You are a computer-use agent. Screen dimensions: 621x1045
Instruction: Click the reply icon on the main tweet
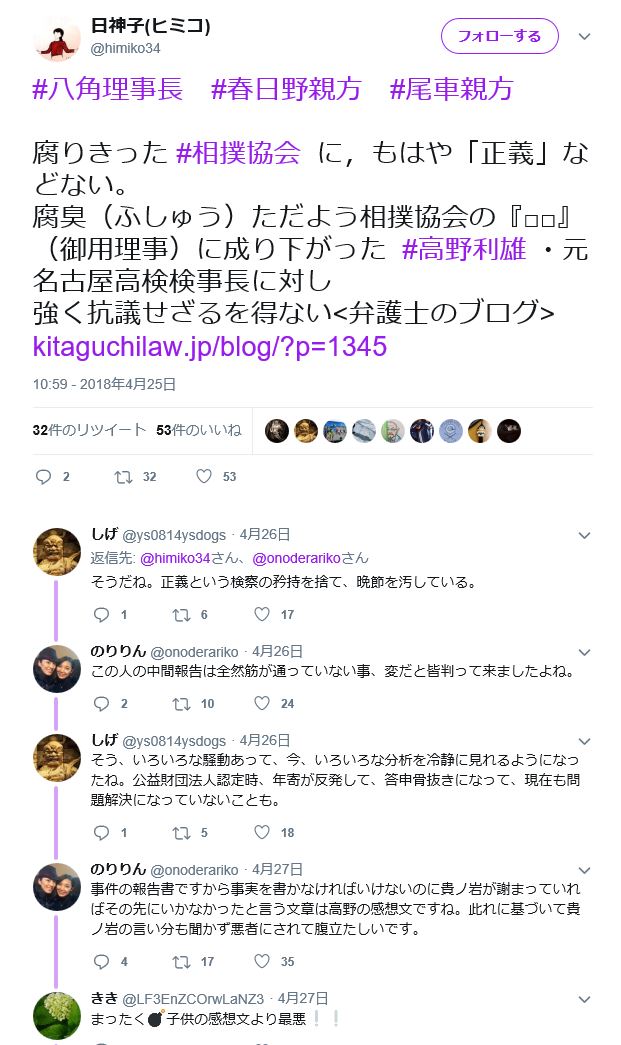tap(43, 477)
